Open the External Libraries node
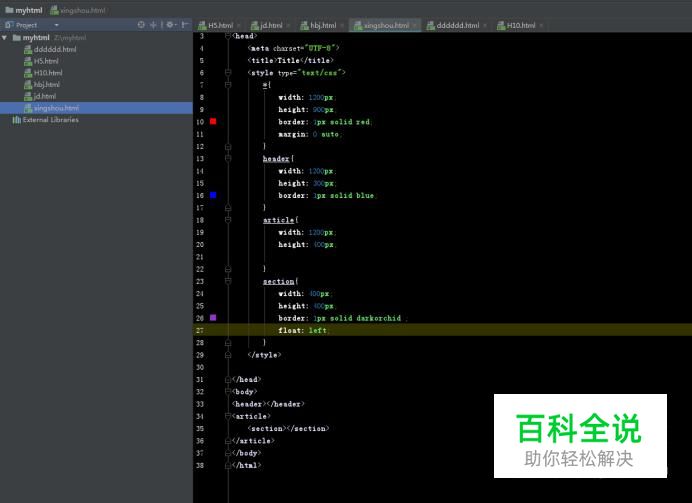This screenshot has width=692, height=503. (x=45, y=120)
